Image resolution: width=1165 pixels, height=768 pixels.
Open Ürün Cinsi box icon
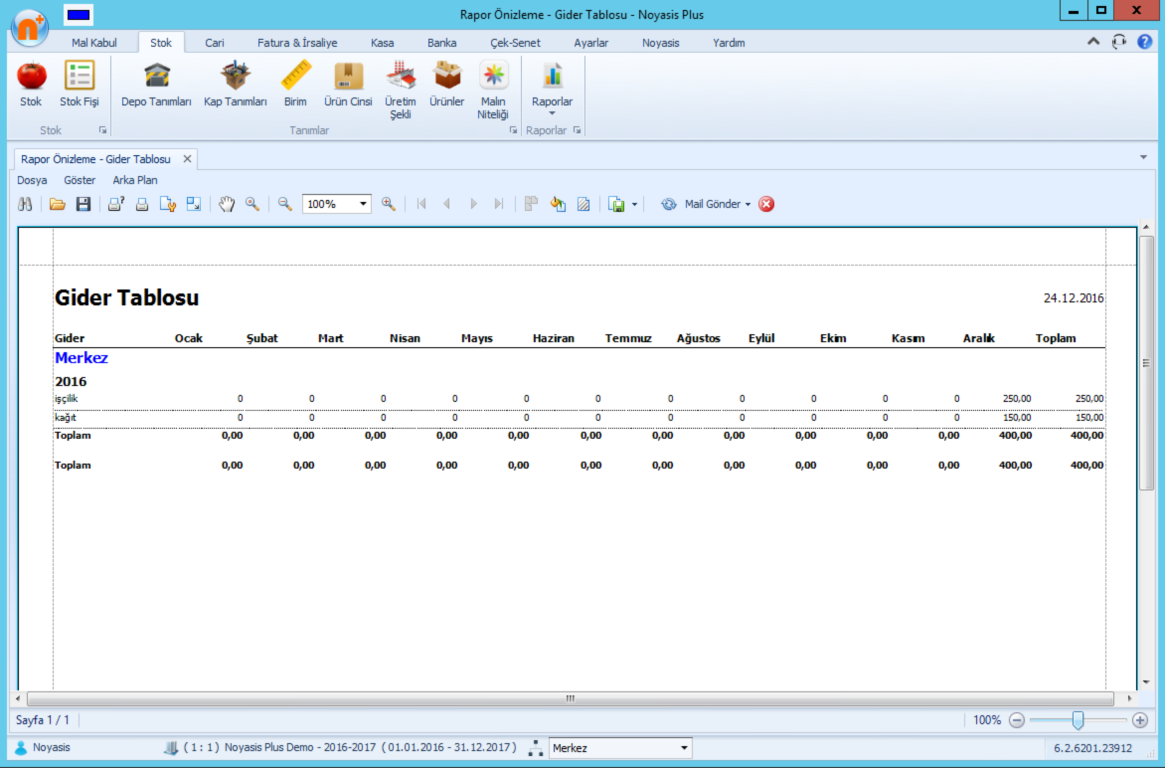(348, 85)
